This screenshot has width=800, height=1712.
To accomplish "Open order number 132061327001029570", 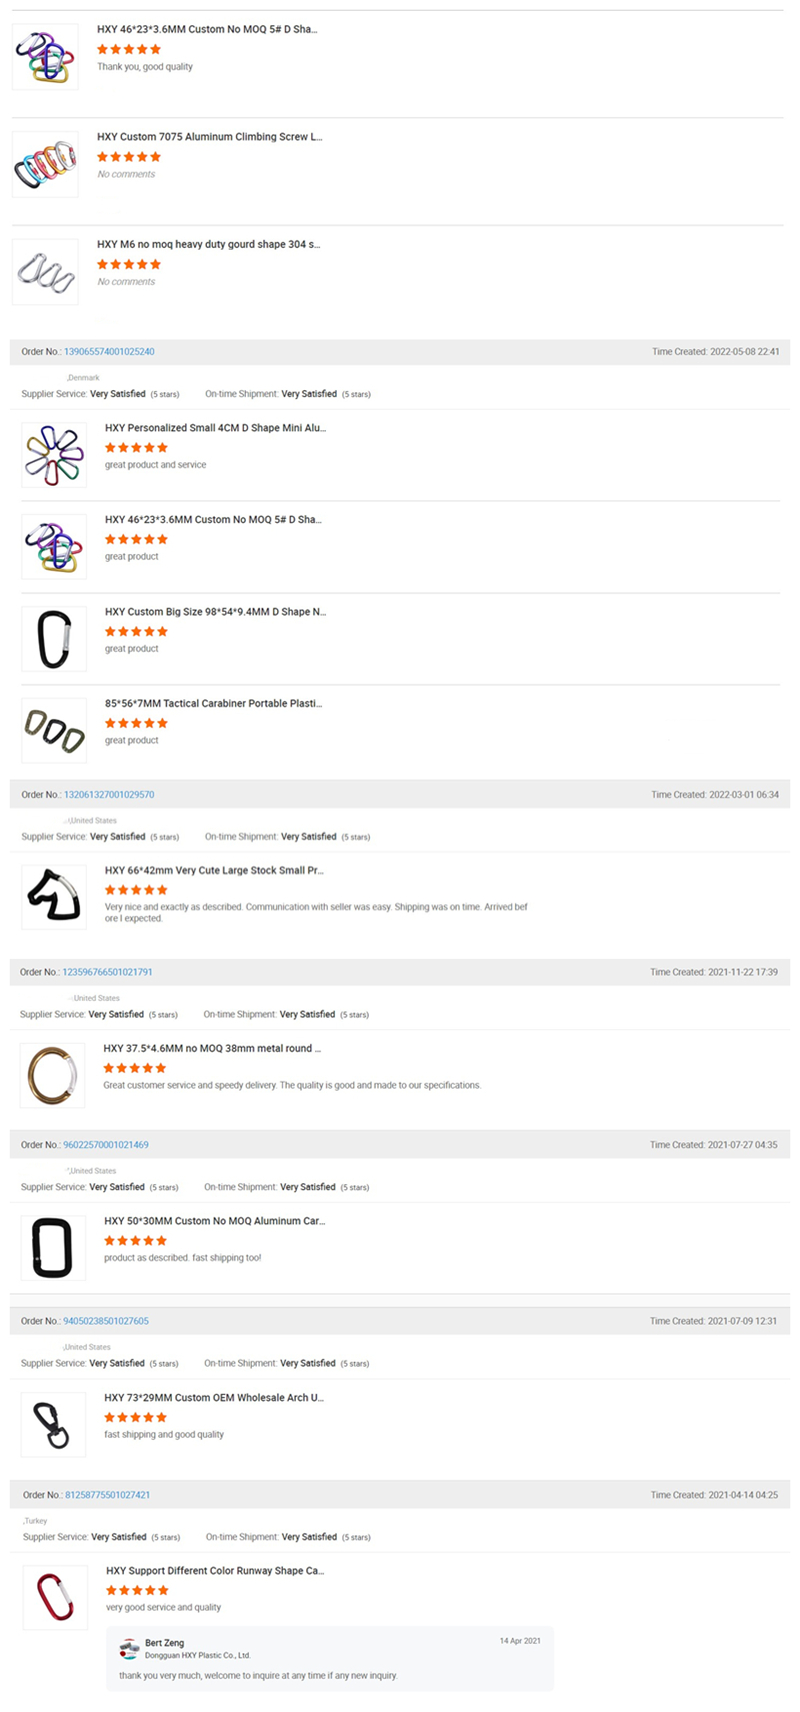I will [x=109, y=795].
